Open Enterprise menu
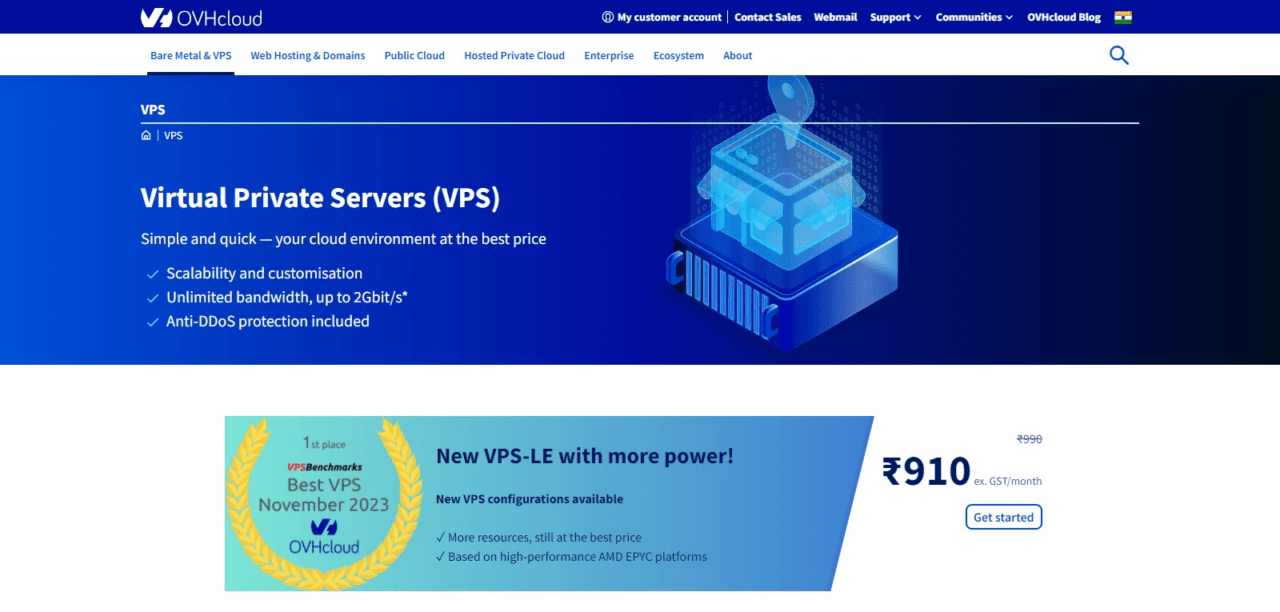Image resolution: width=1280 pixels, height=612 pixels. (x=609, y=56)
